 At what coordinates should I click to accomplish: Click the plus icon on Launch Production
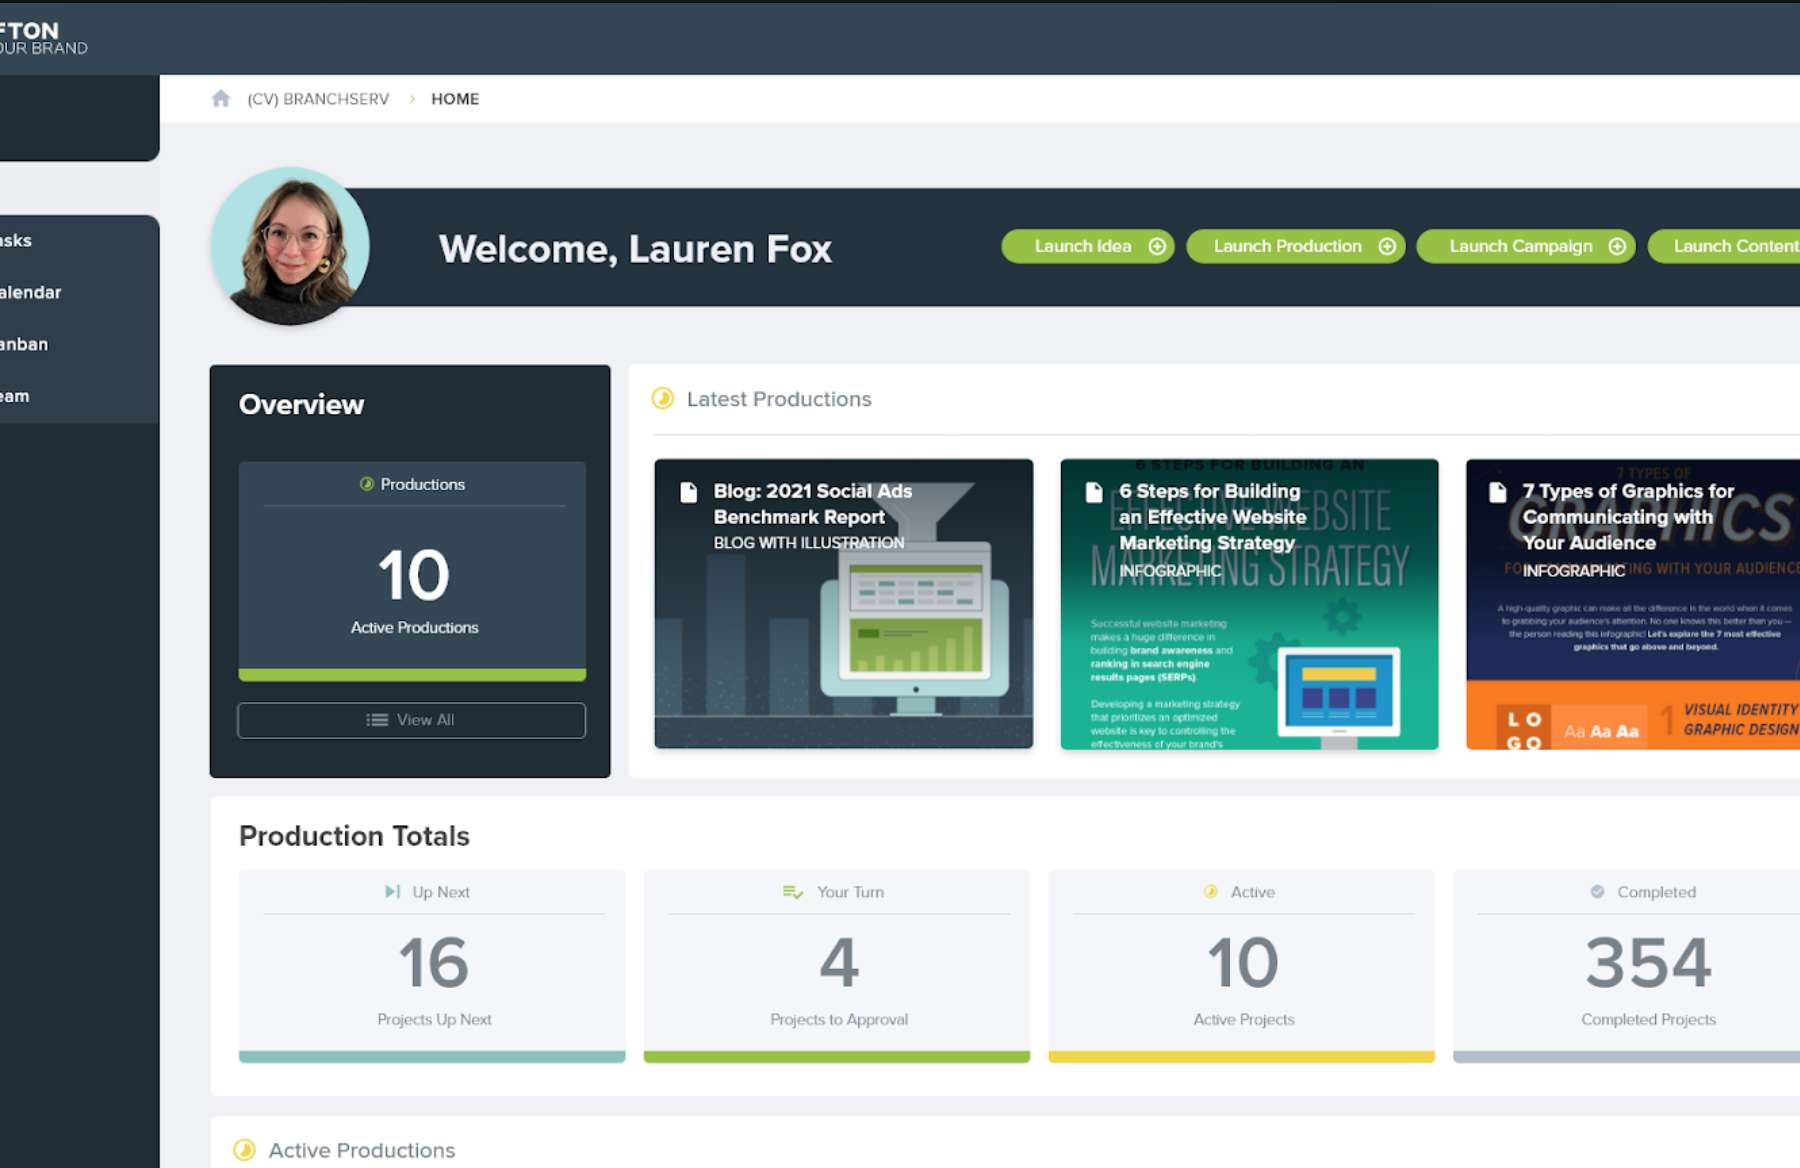coord(1387,246)
